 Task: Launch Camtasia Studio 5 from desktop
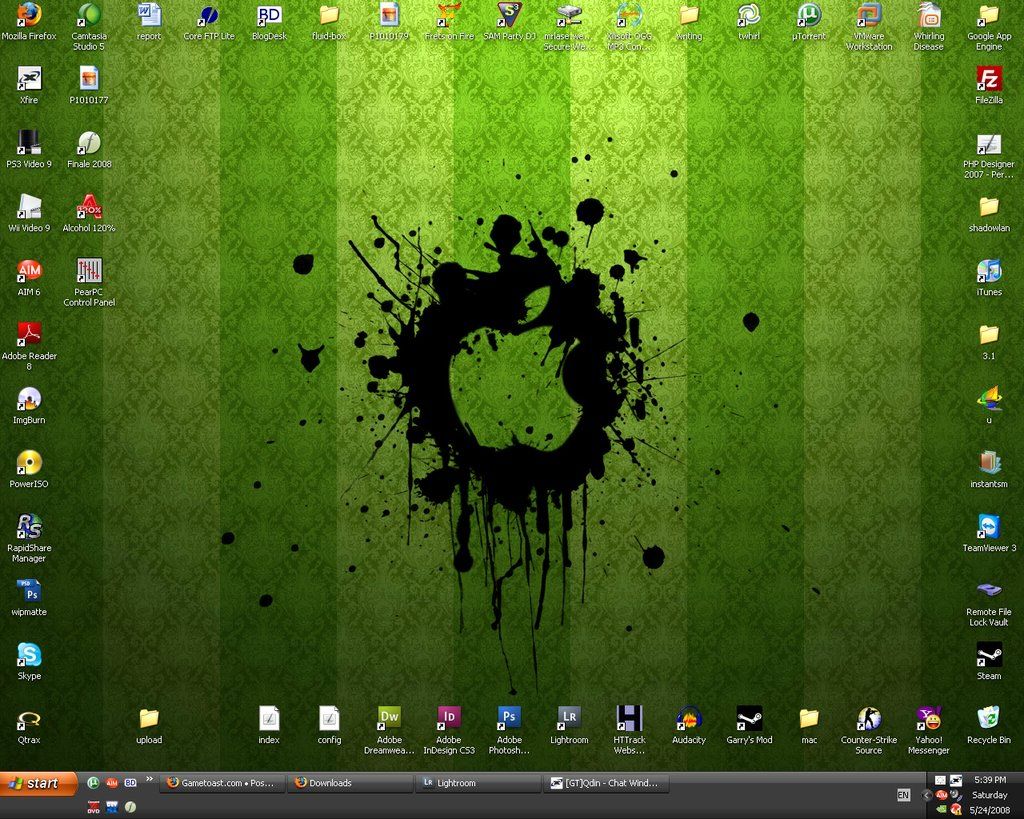click(89, 26)
